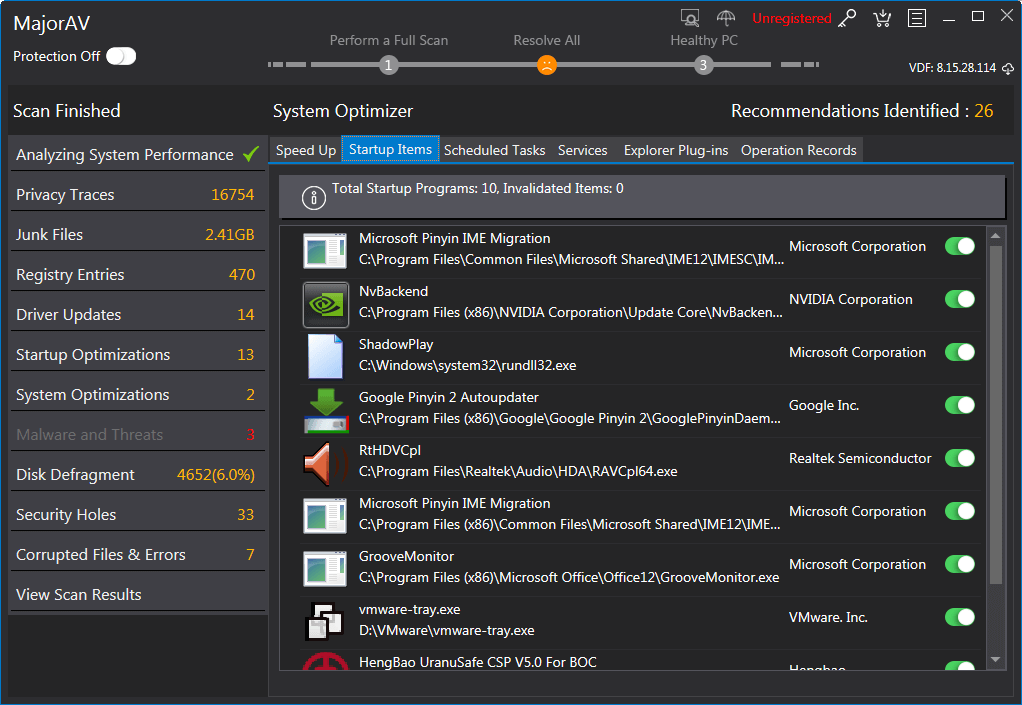Viewport: 1022px width, 705px height.
Task: Disable the RtHDVCpl startup toggle
Action: coord(959,458)
